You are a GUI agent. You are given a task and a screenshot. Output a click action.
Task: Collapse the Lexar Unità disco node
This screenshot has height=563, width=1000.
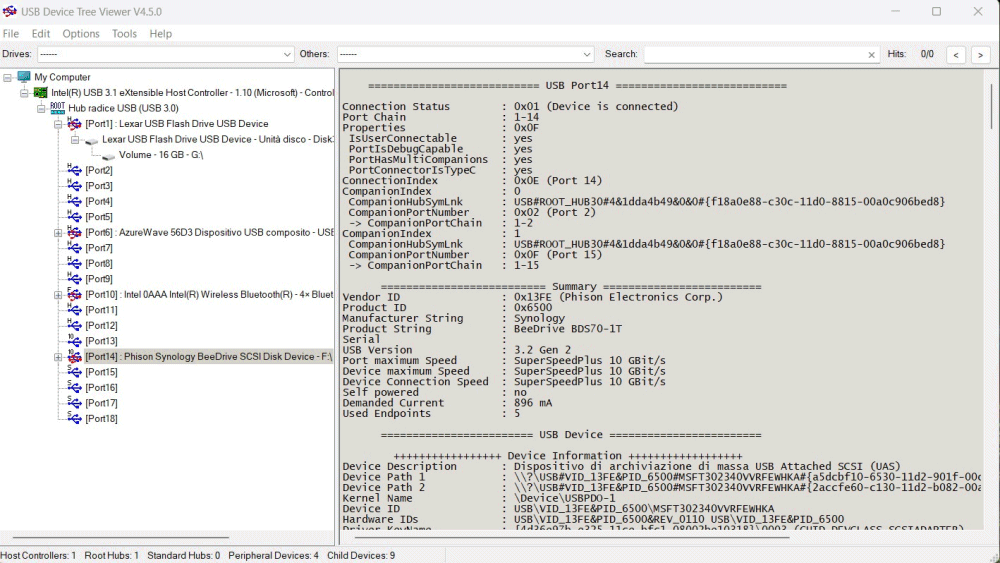click(x=75, y=140)
